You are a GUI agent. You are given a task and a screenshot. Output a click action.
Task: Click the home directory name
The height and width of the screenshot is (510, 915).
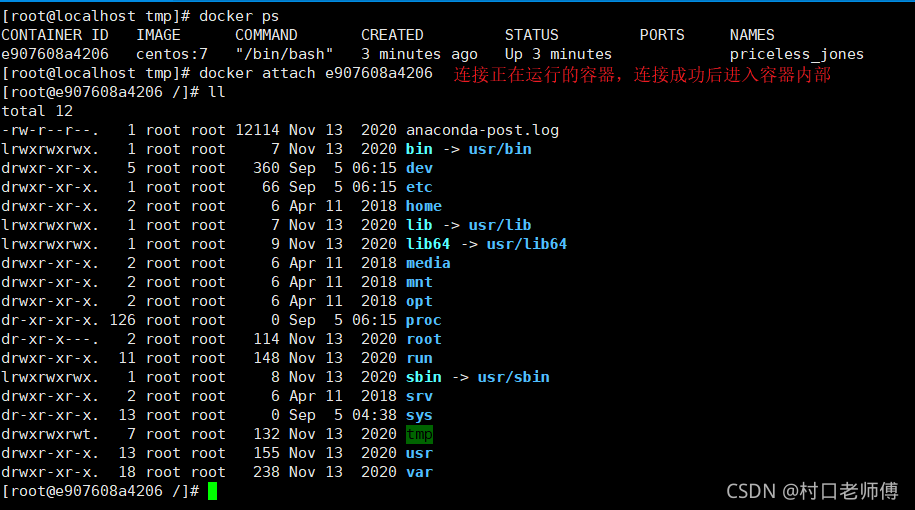pyautogui.click(x=424, y=206)
